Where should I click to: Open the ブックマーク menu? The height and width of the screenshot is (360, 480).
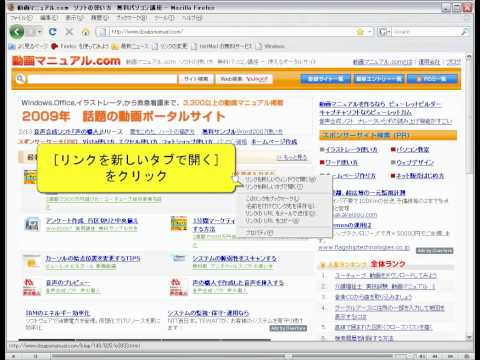[131, 17]
